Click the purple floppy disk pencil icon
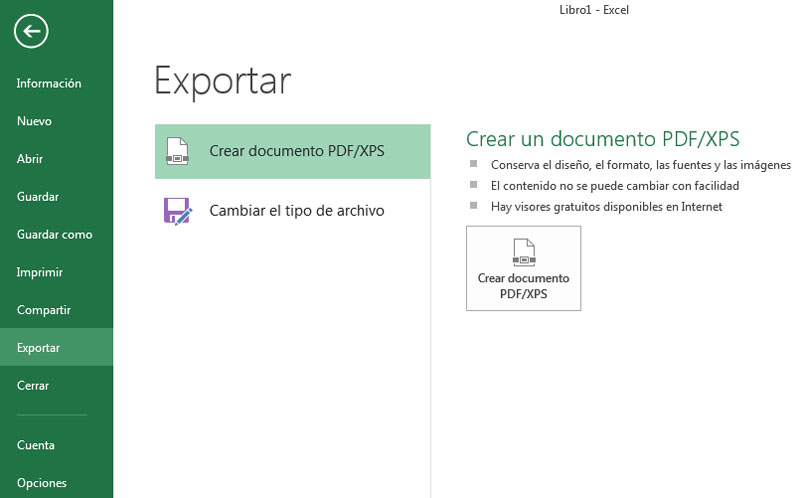 178,211
